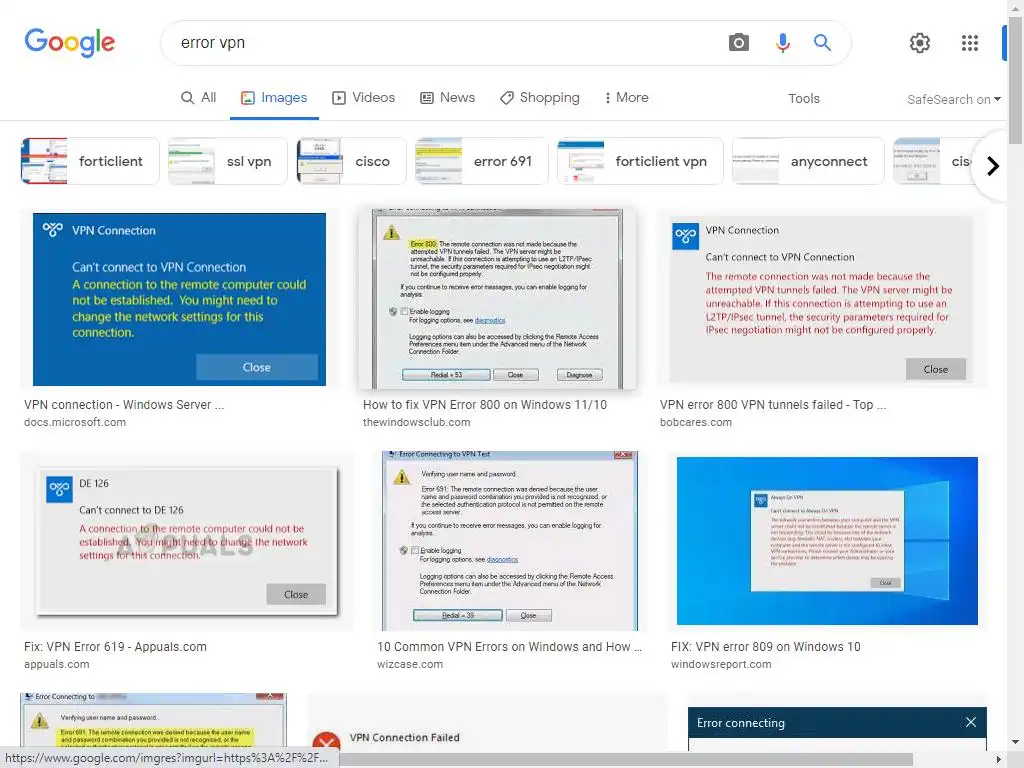Open SafeSearch on dropdown
The width and height of the screenshot is (1024, 768).
(953, 99)
